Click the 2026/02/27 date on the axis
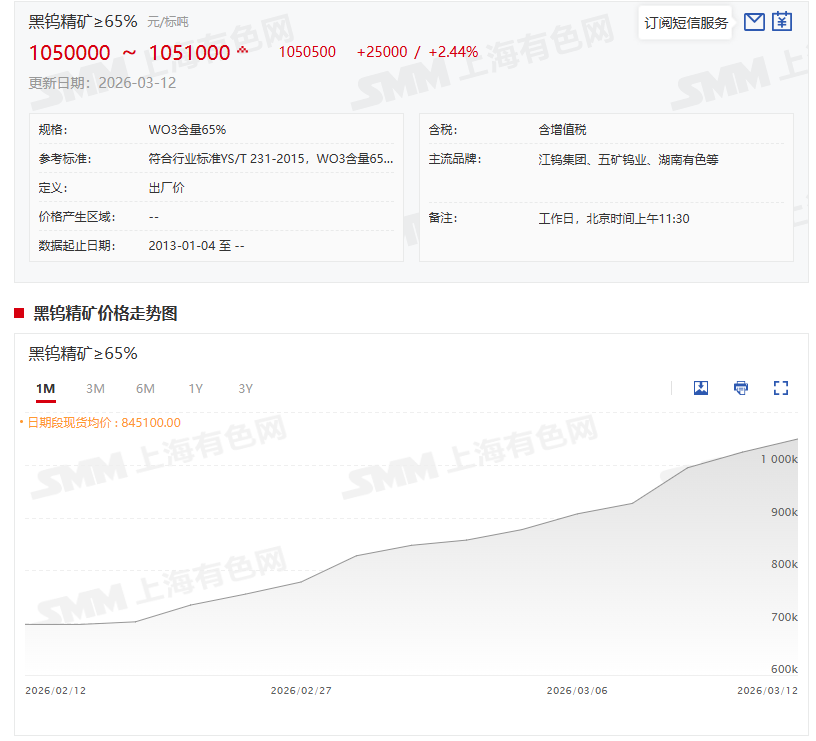This screenshot has height=741, width=816. 301,690
